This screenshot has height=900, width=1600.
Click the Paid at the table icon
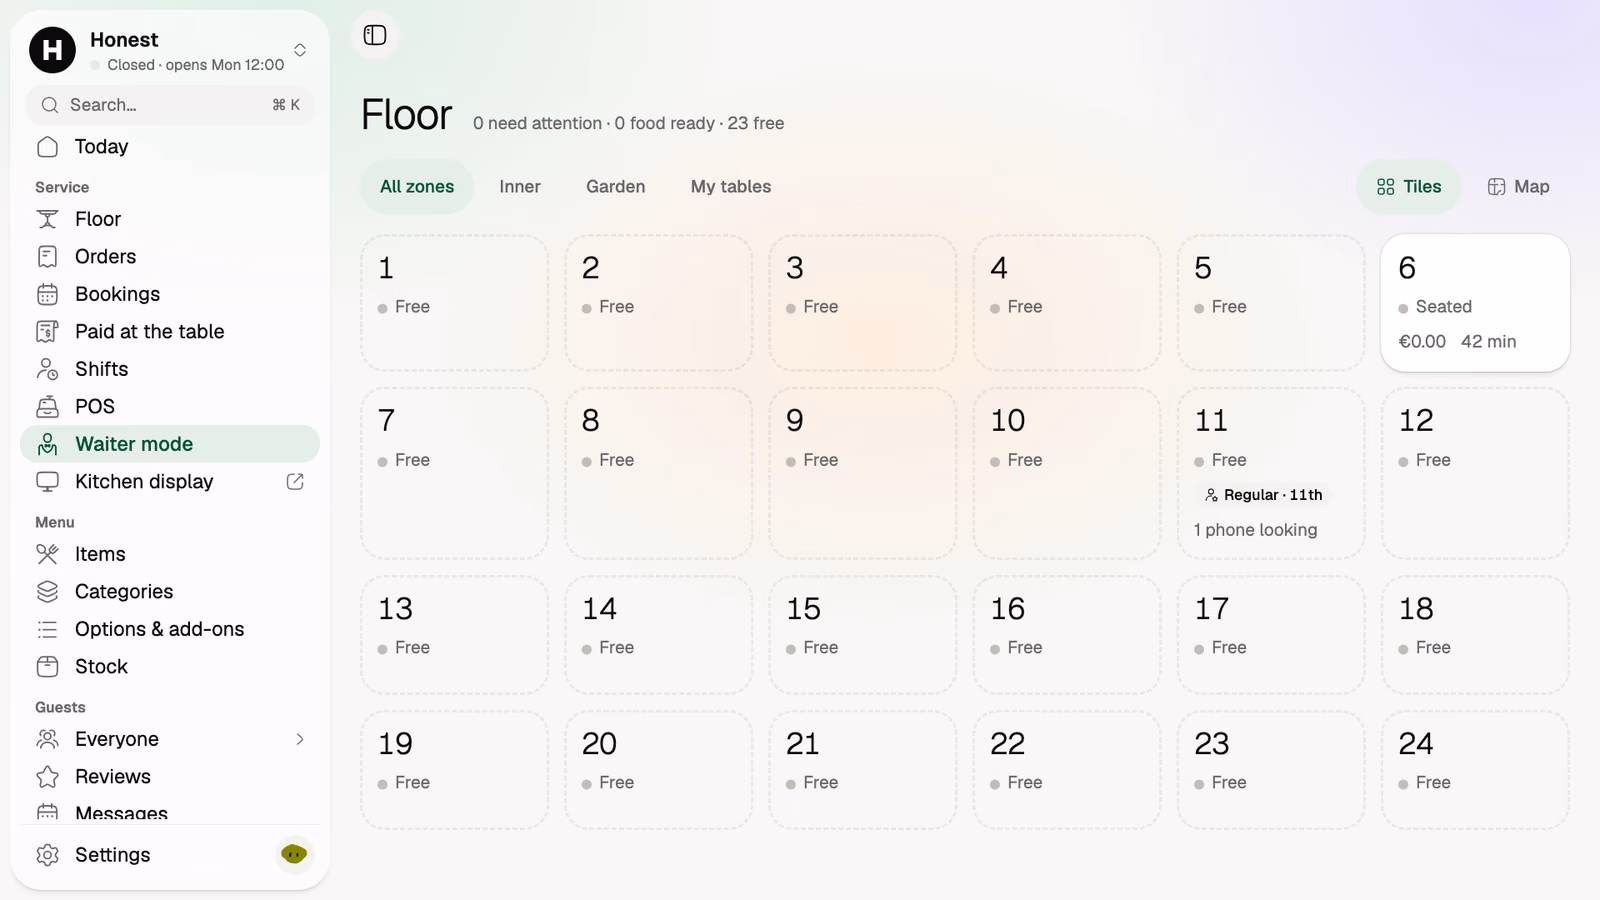pos(47,332)
